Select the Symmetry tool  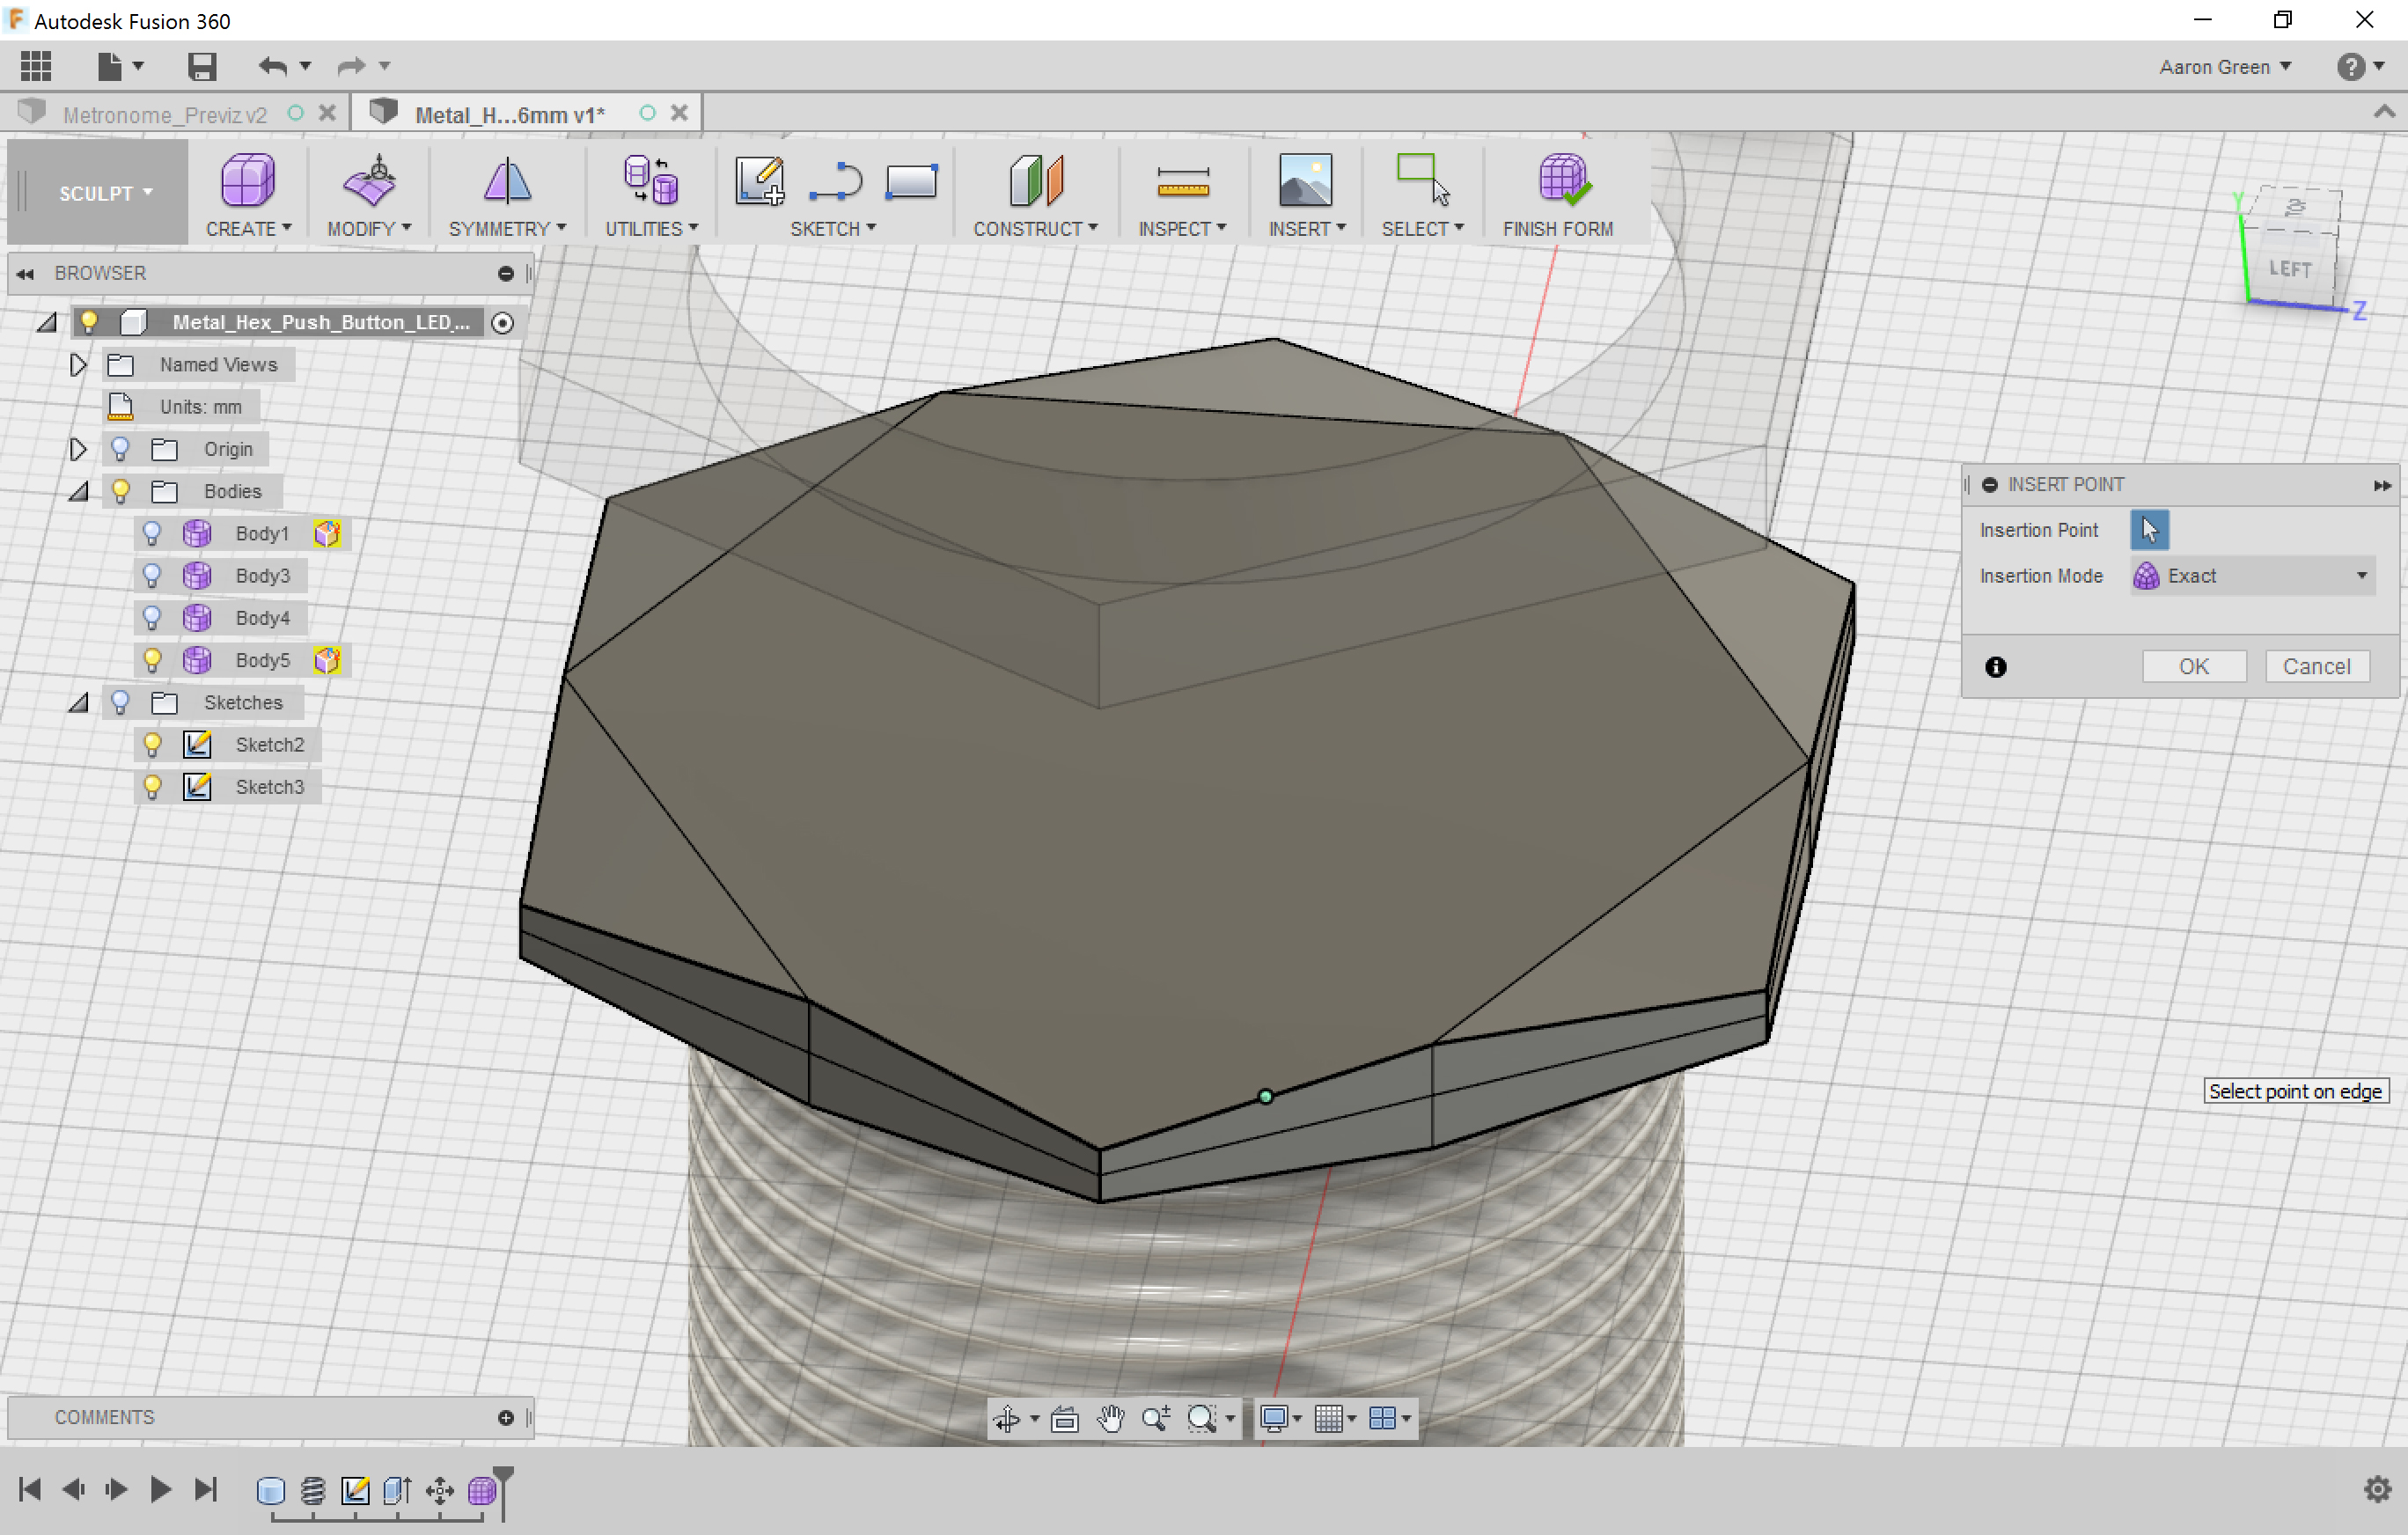click(x=505, y=192)
